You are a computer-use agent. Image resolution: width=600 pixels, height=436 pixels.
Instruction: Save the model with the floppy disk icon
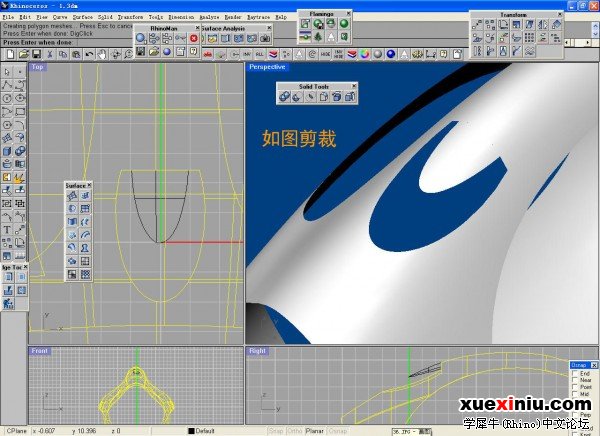pyautogui.click(x=36, y=54)
